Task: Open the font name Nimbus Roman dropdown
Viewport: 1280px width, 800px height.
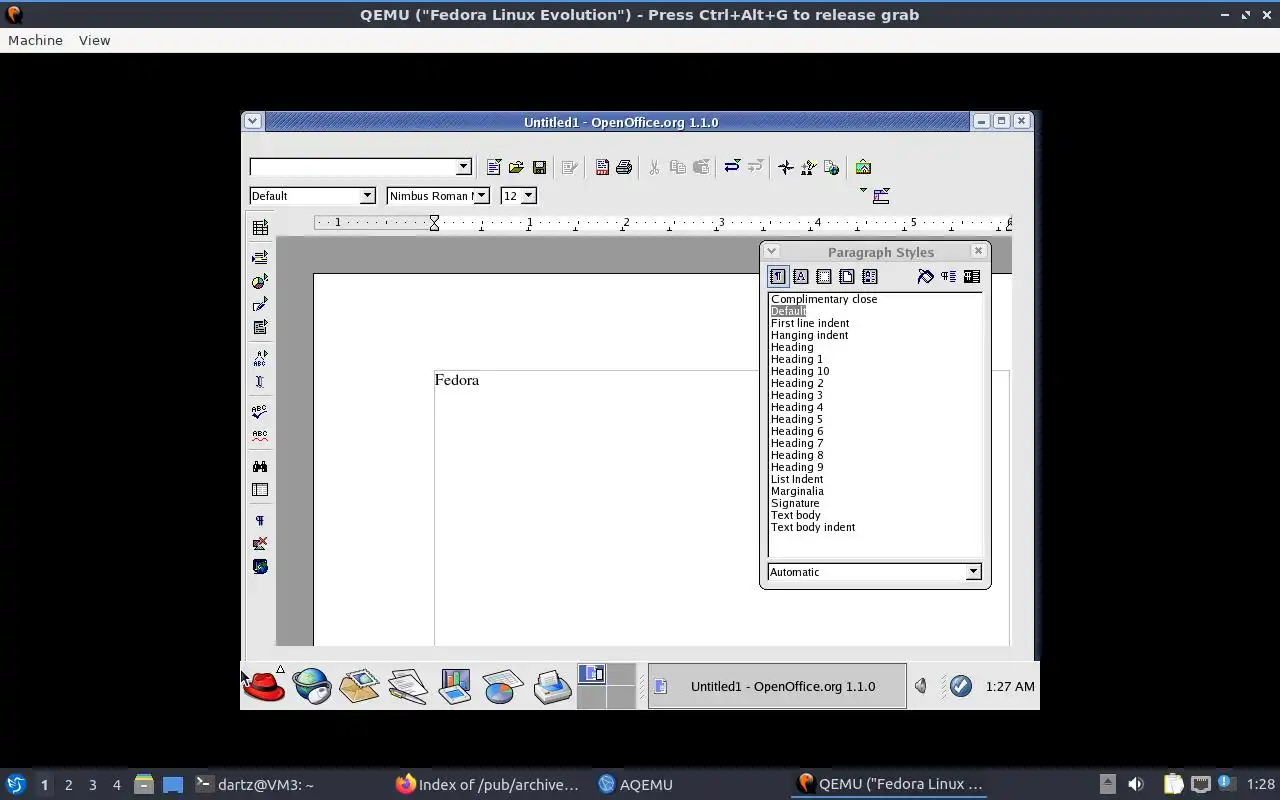Action: pos(481,196)
